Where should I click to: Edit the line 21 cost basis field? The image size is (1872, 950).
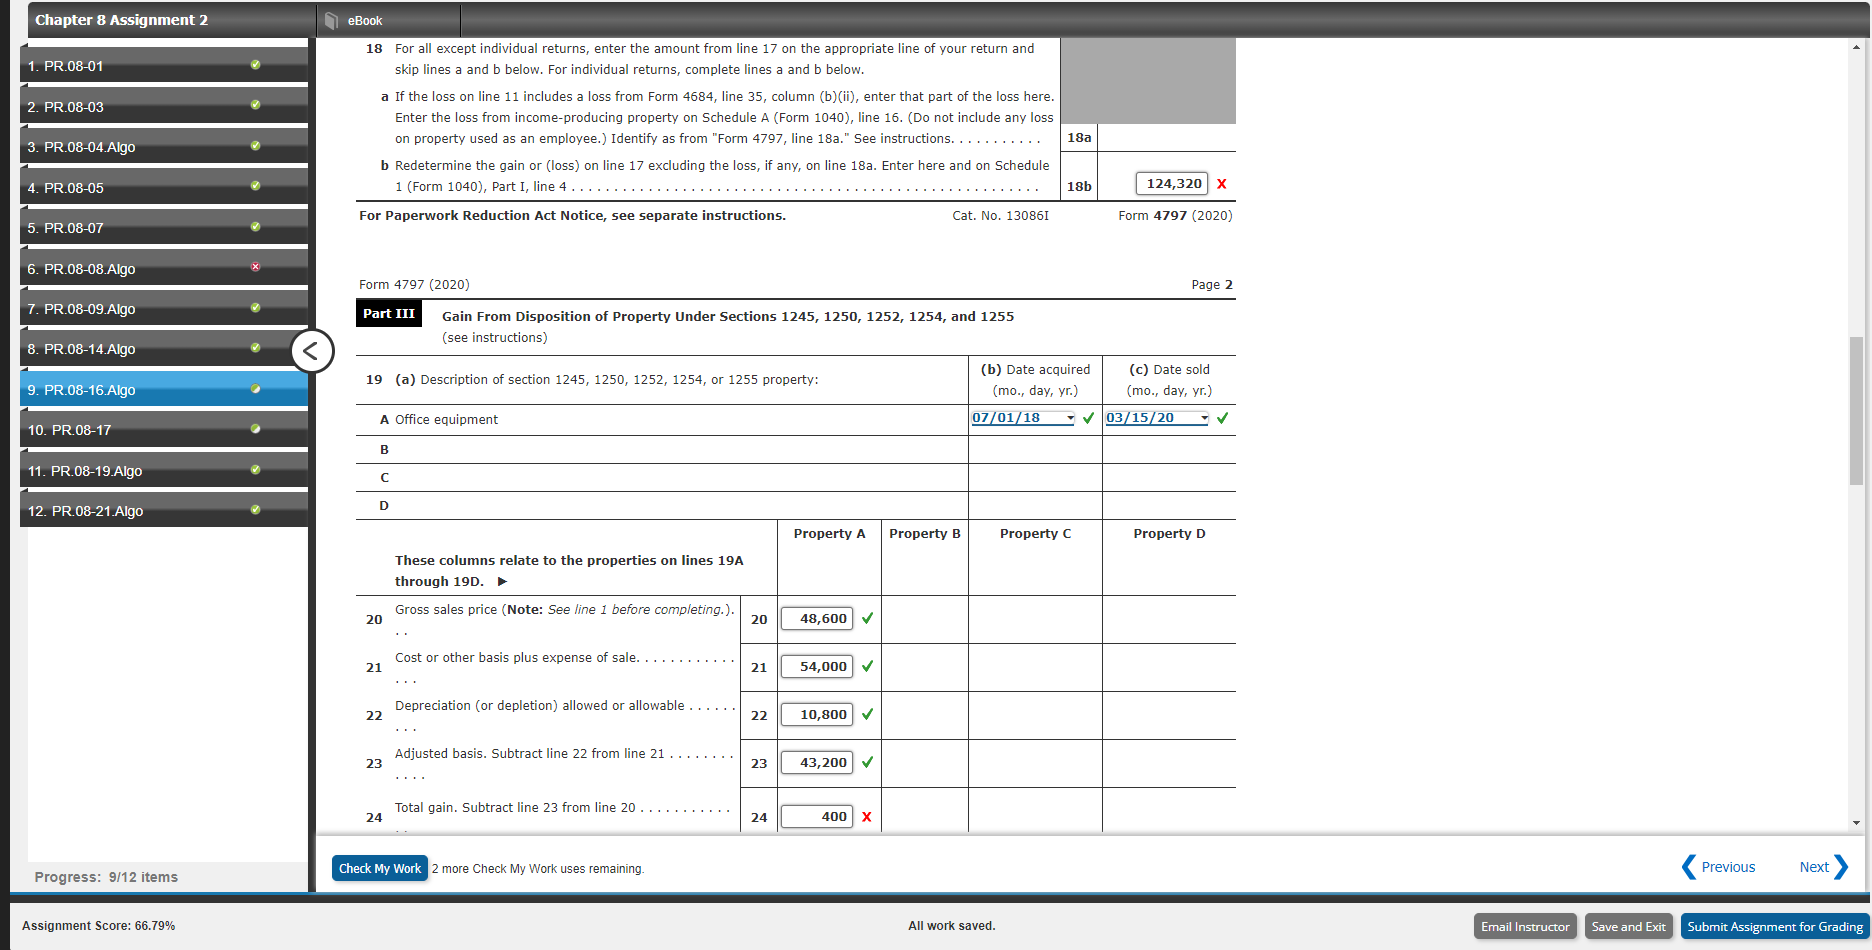click(x=817, y=666)
